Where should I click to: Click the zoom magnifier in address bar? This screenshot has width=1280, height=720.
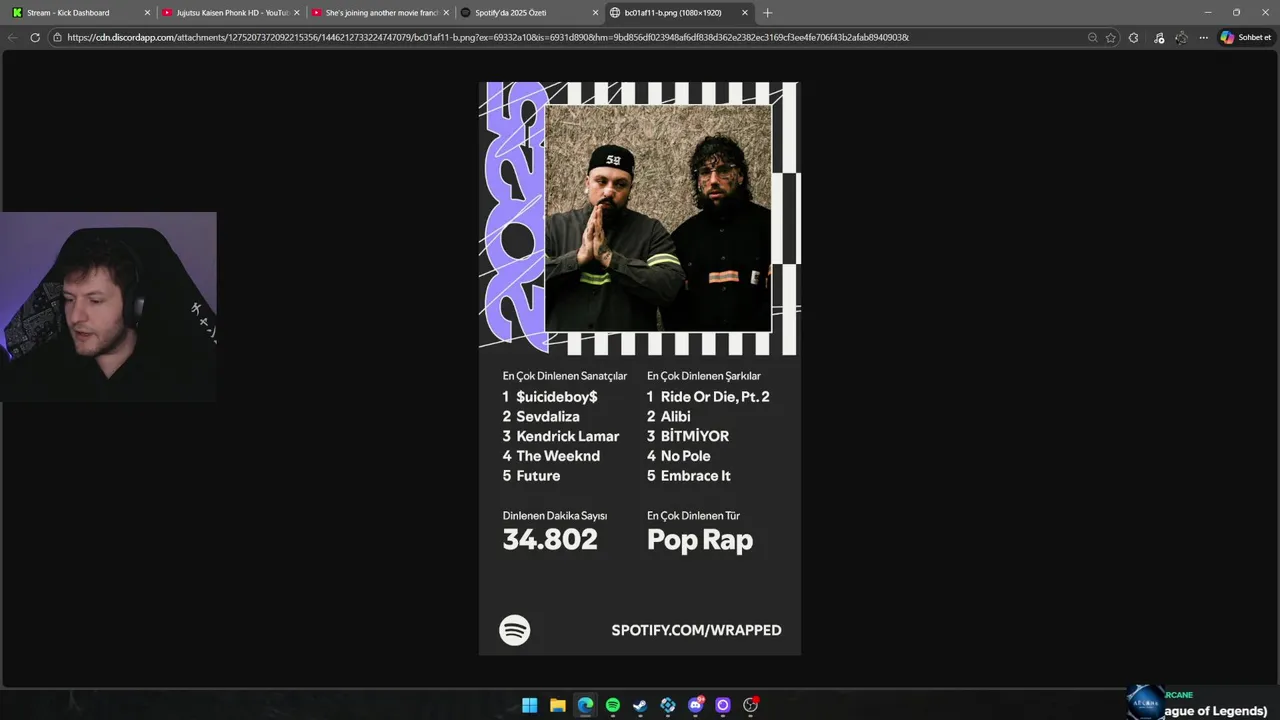click(1092, 37)
